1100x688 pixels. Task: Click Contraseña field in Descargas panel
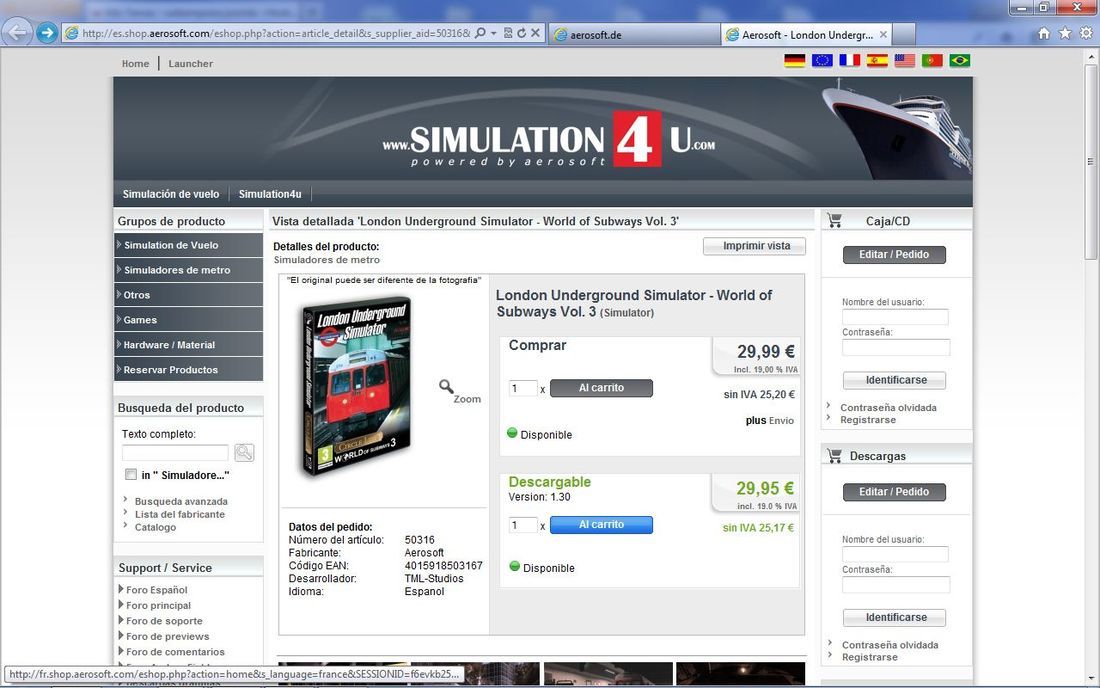(896, 585)
